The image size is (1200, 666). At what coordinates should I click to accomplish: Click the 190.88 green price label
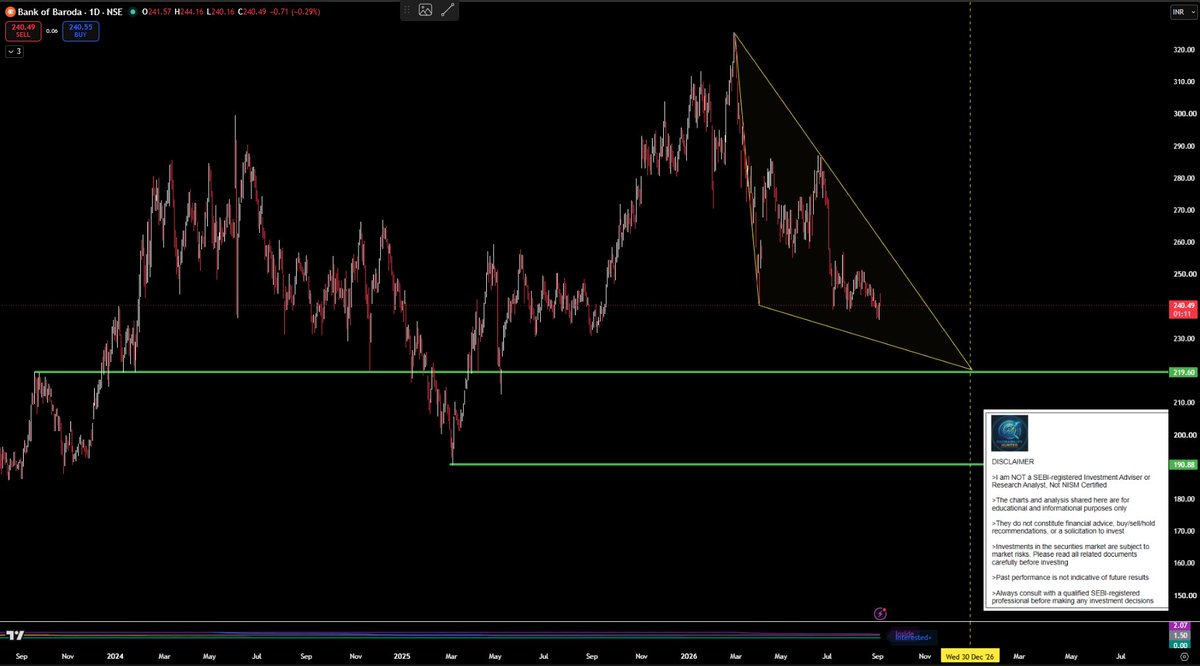tap(1183, 464)
